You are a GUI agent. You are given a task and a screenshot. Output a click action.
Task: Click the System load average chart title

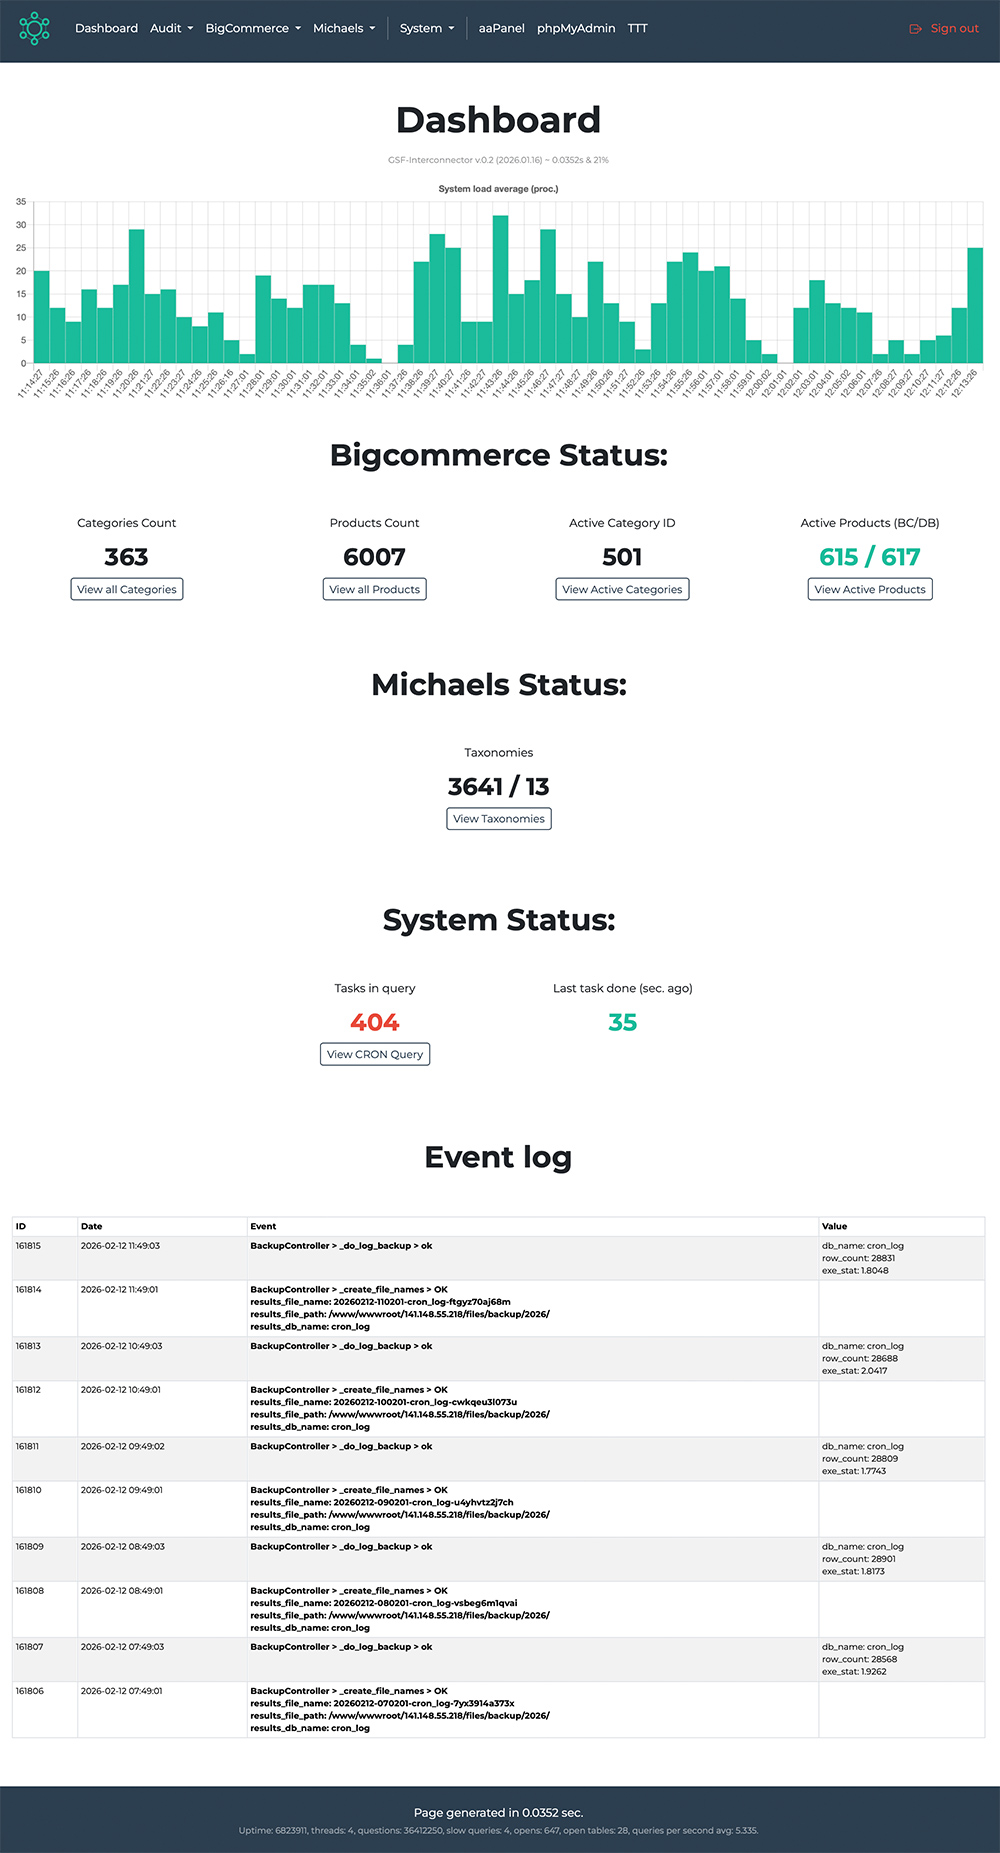498,189
